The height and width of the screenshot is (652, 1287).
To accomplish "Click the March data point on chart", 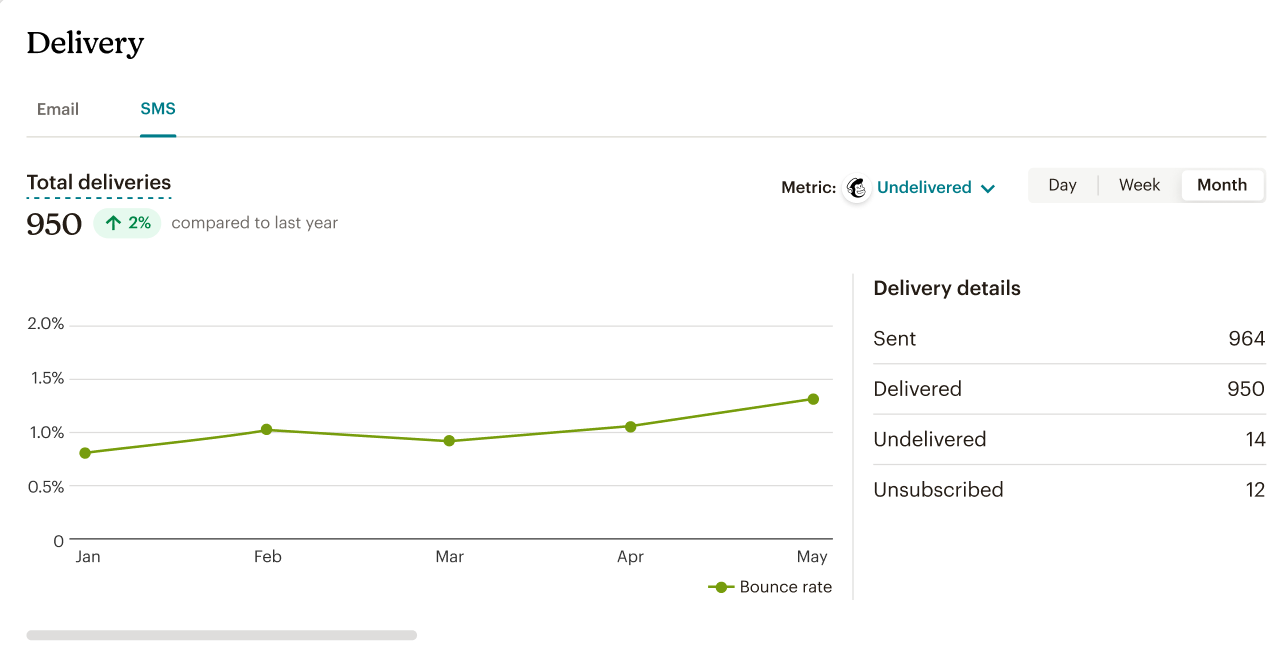I will [x=449, y=441].
